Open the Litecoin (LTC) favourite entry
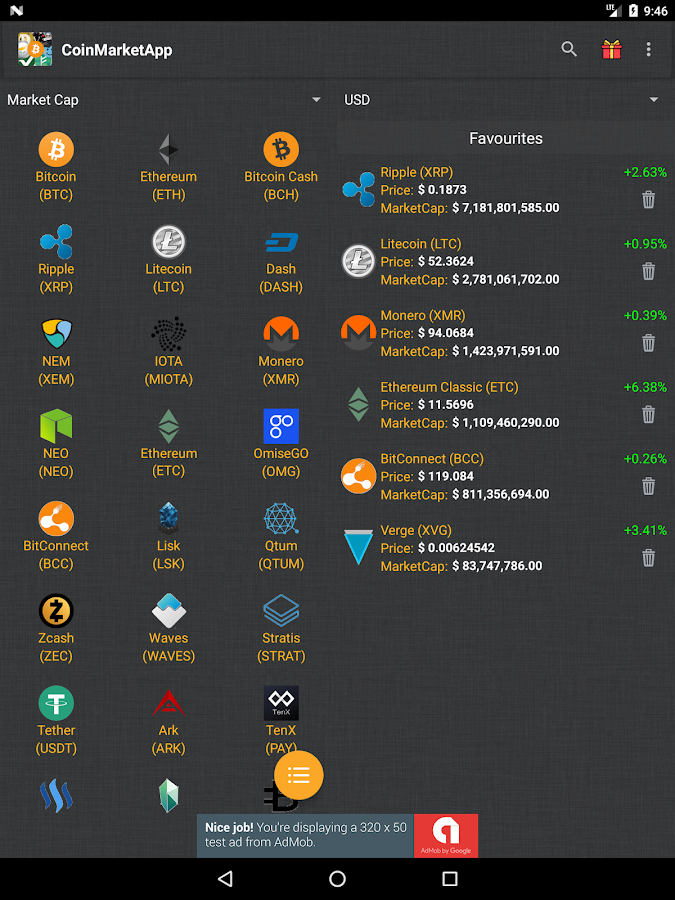Screen dimensions: 675x900 click(x=505, y=262)
